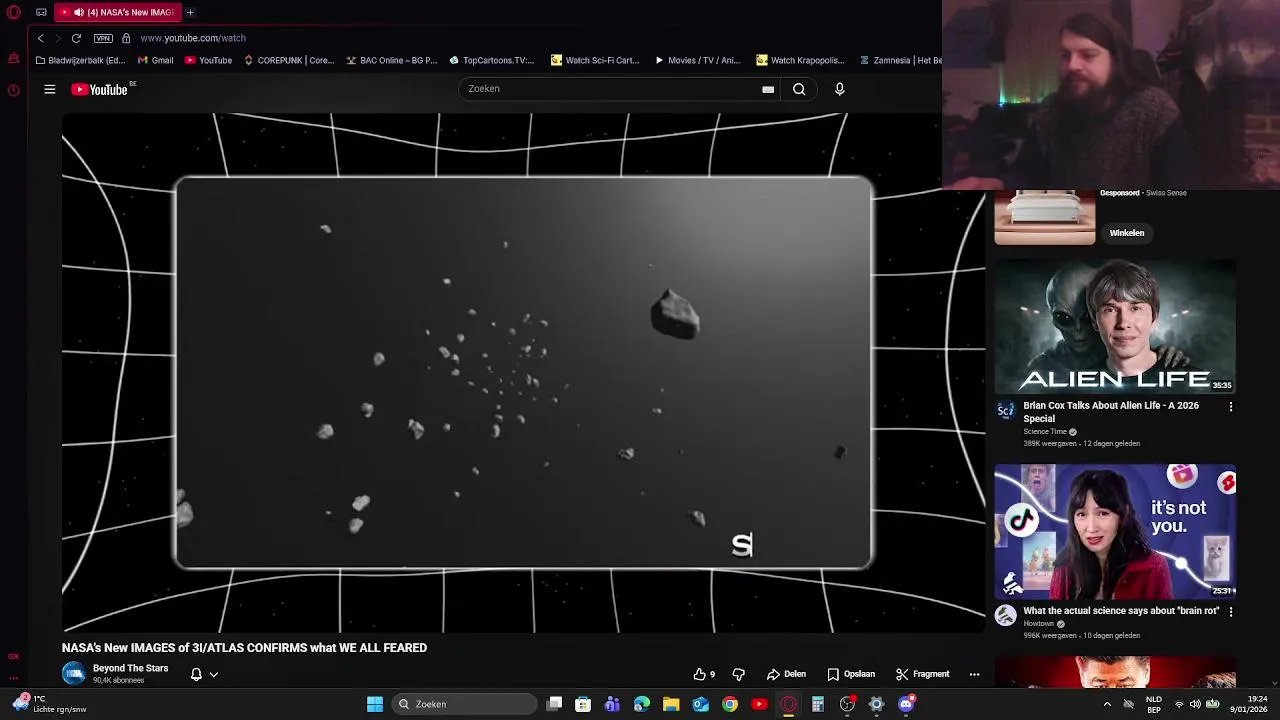
Task: Open the YouTube bookmark in the bar
Action: click(208, 60)
